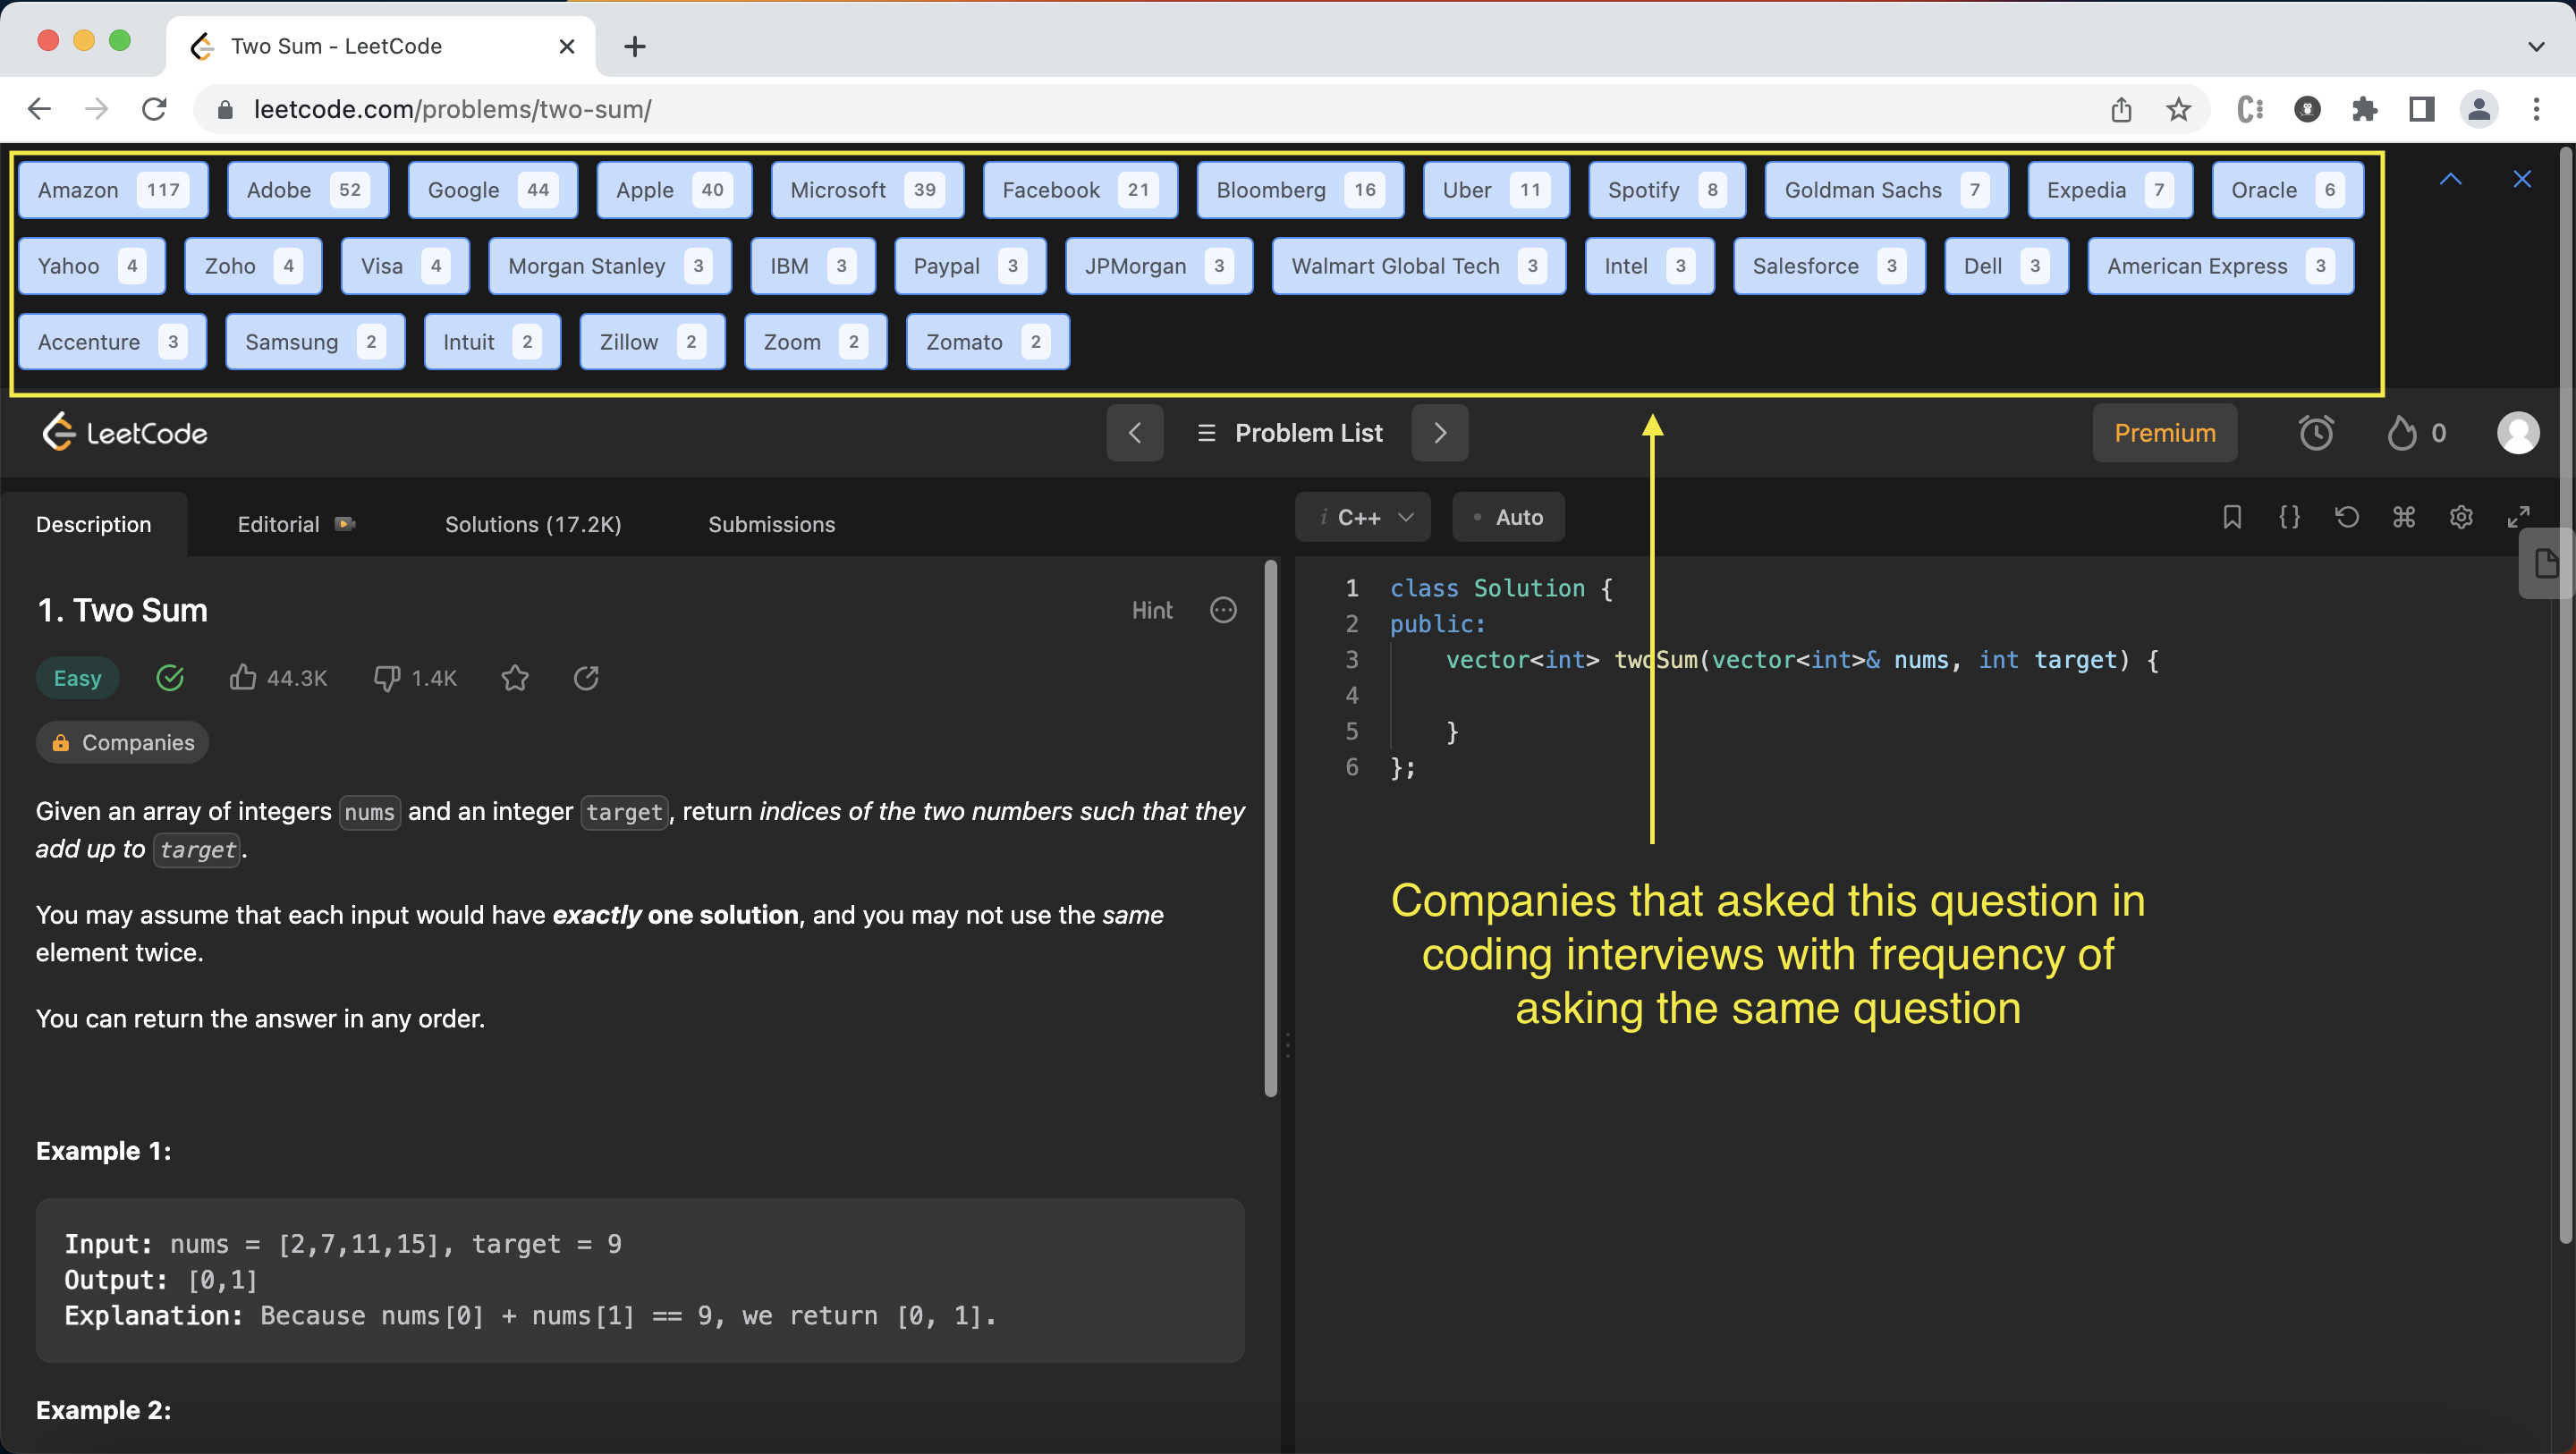Click the panel divider handle between description and editor
Image resolution: width=2576 pixels, height=1454 pixels.
[x=1287, y=1045]
